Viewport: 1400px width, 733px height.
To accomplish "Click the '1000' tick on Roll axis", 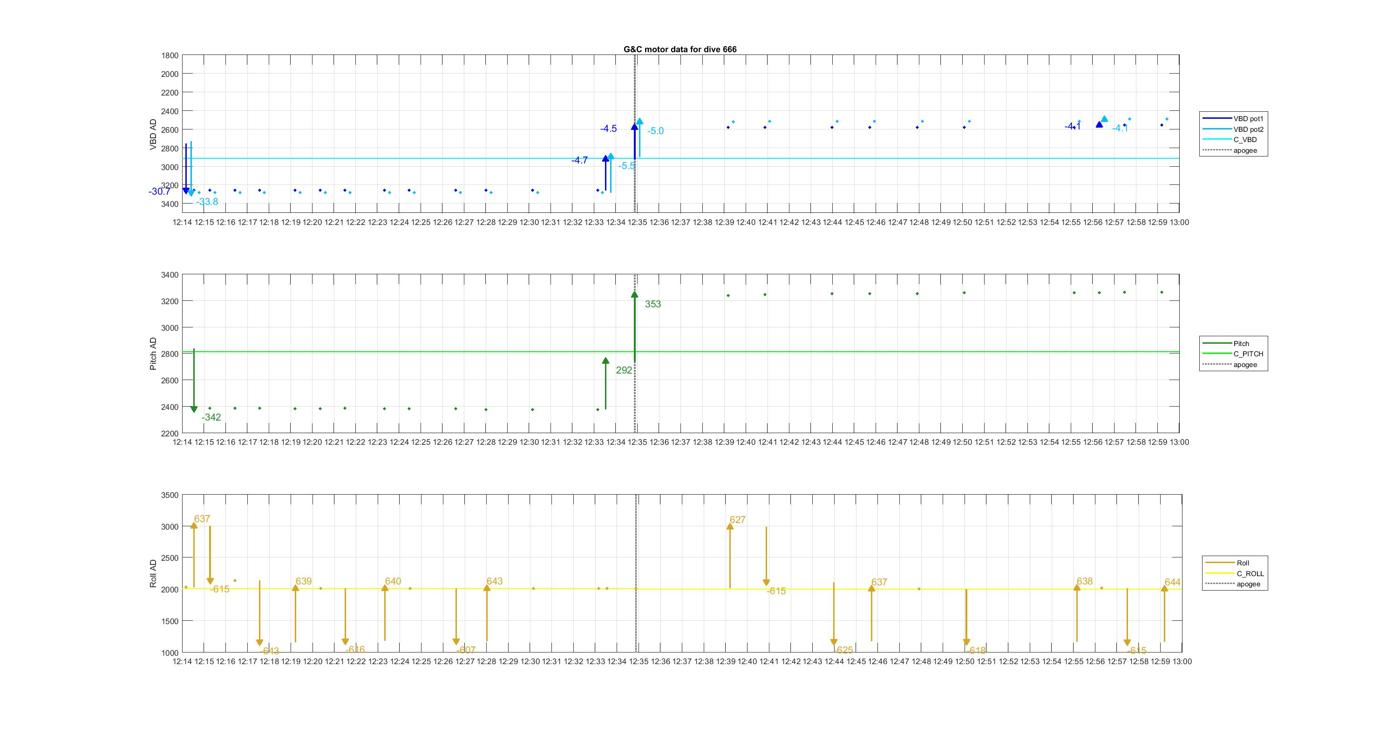I will 169,652.
